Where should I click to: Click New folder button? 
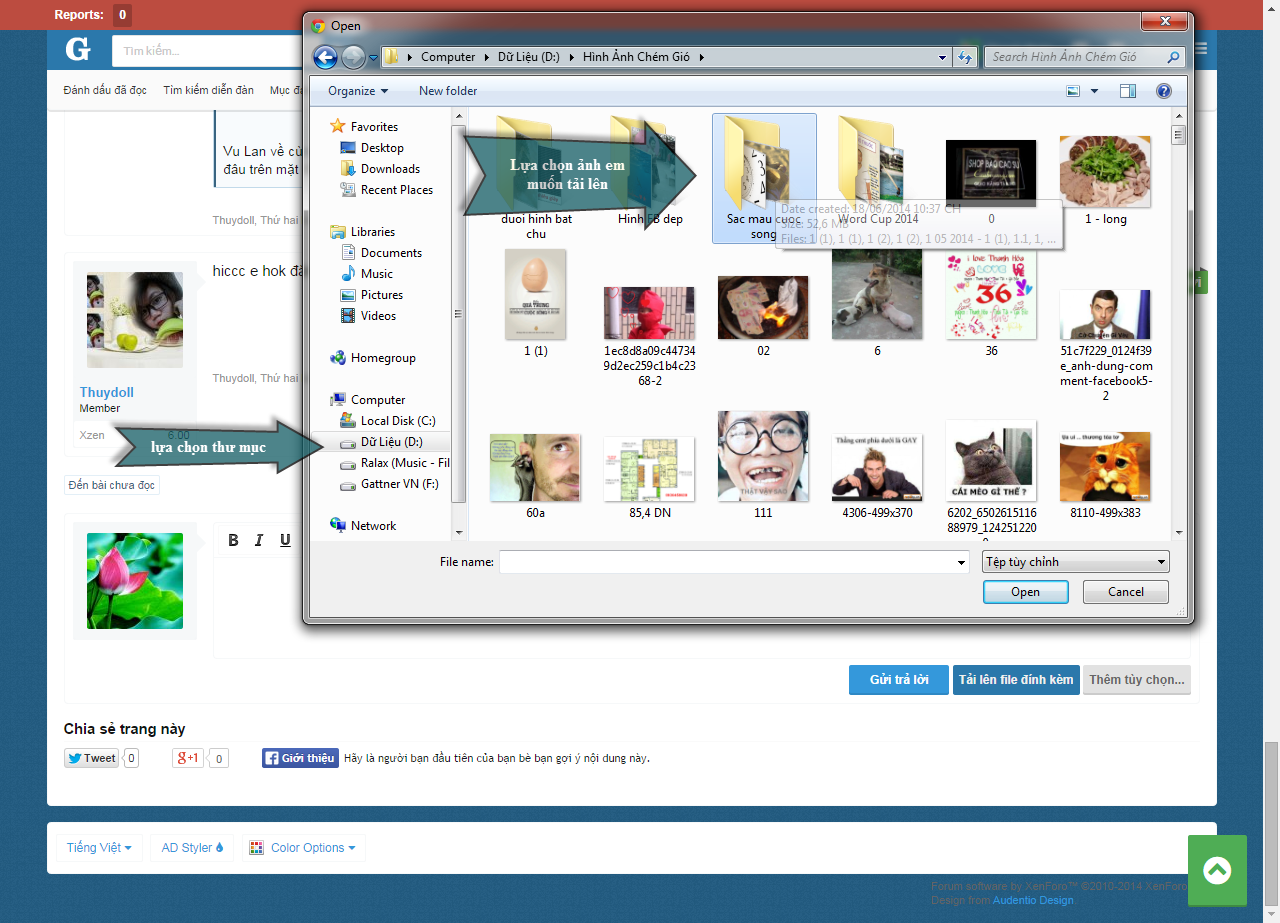(448, 91)
